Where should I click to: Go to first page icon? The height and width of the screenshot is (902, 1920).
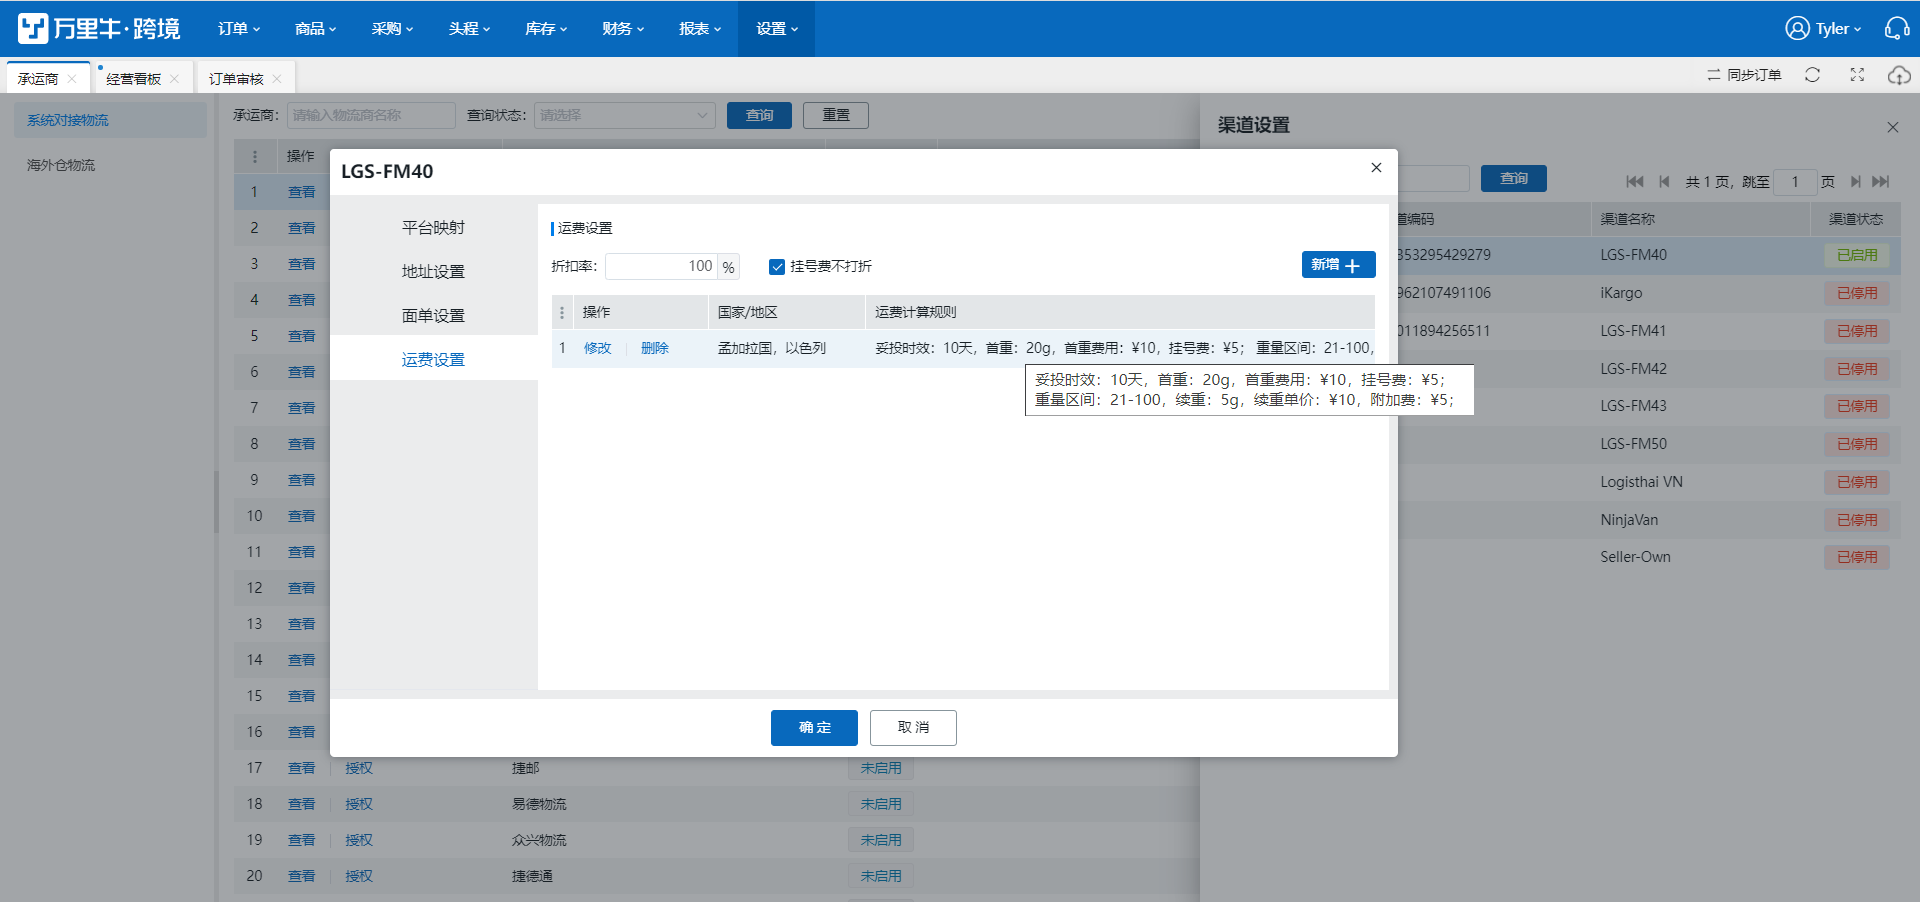click(1635, 181)
